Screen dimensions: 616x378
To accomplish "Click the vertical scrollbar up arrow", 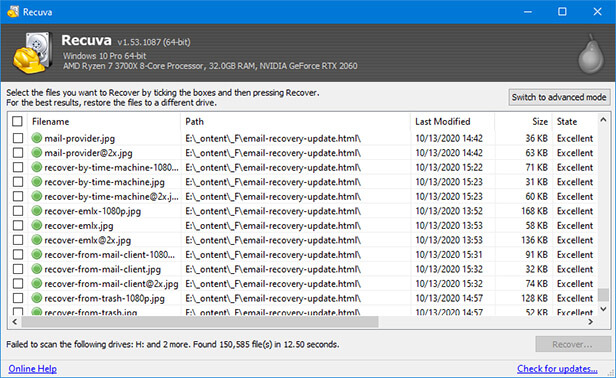I will coord(603,119).
